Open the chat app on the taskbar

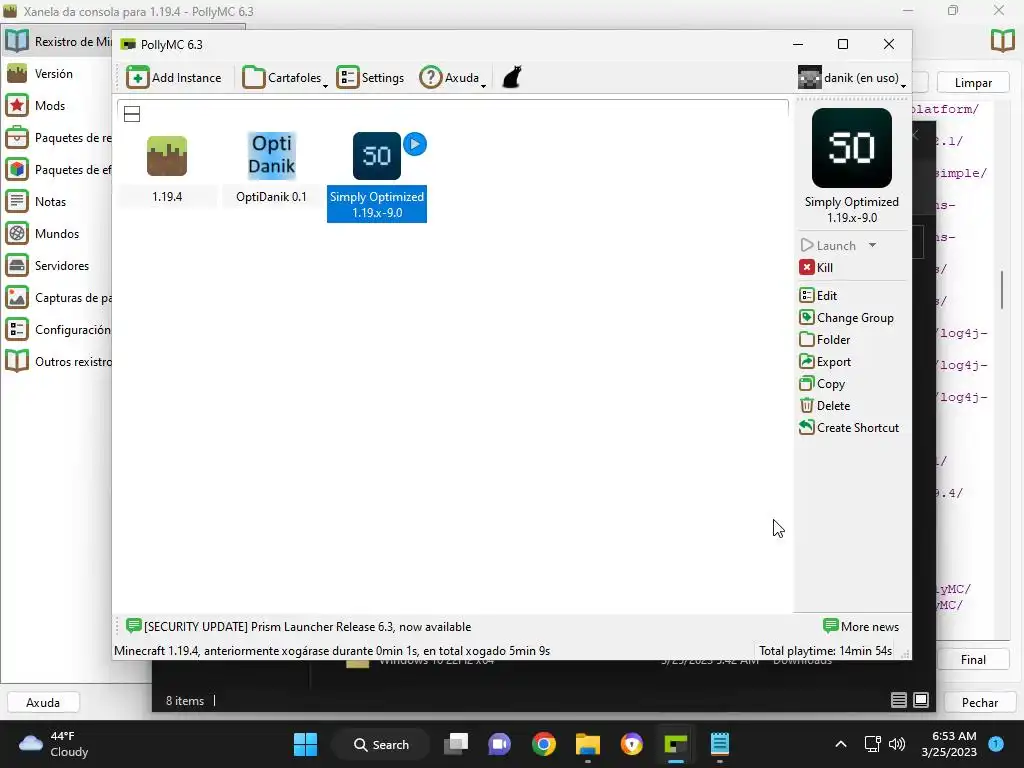[x=500, y=744]
